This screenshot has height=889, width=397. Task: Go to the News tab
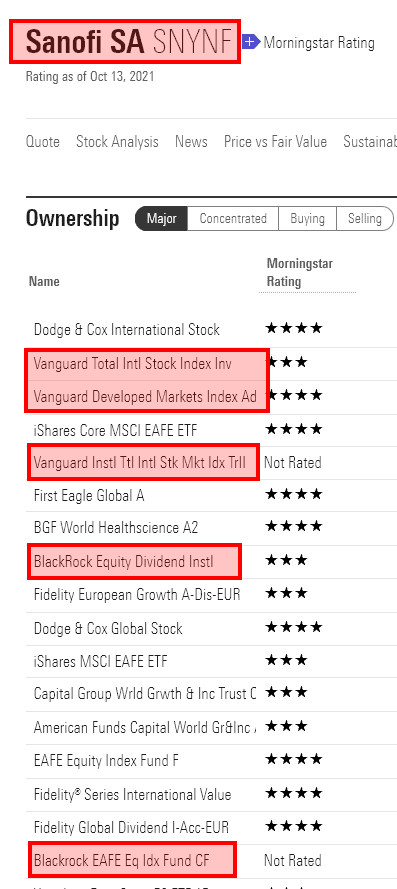(x=191, y=142)
